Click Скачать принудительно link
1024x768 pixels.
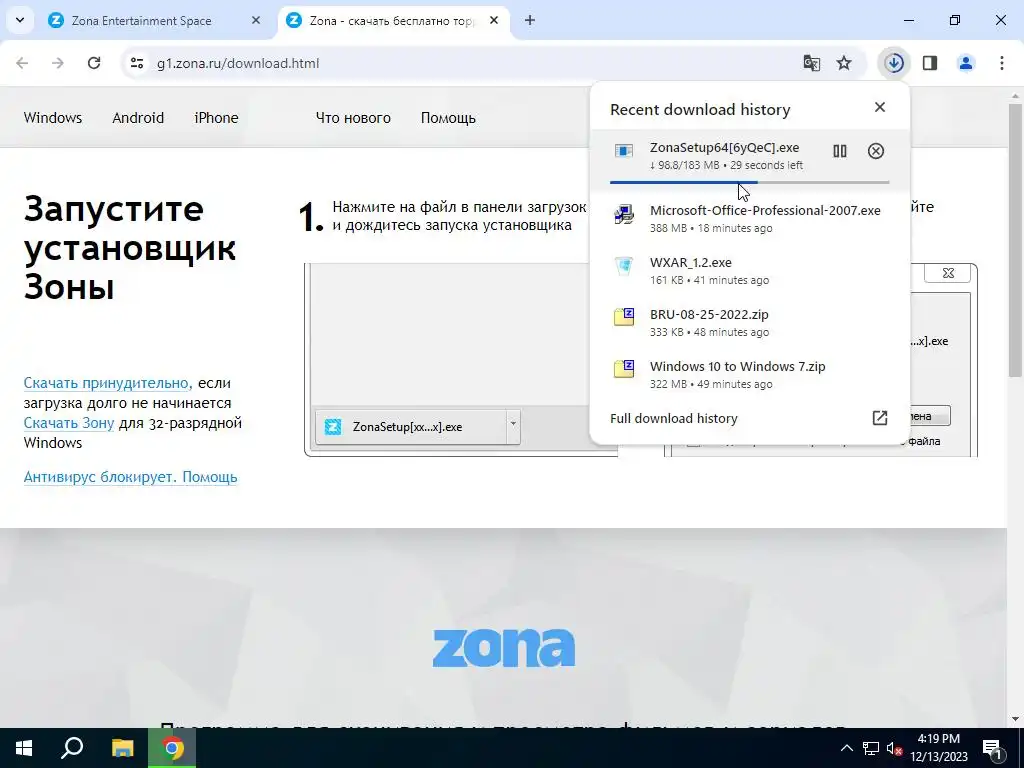[x=106, y=383]
